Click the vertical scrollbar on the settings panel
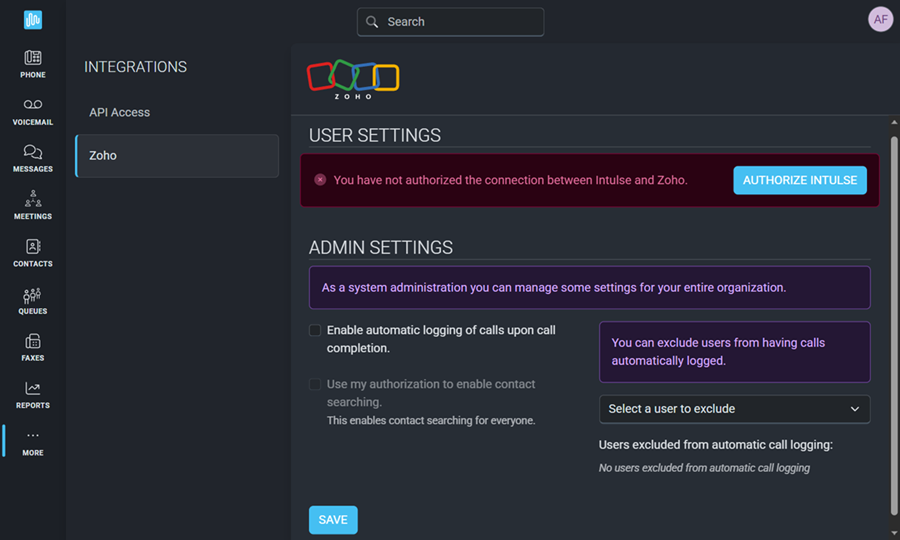This screenshot has width=900, height=540. [894, 320]
